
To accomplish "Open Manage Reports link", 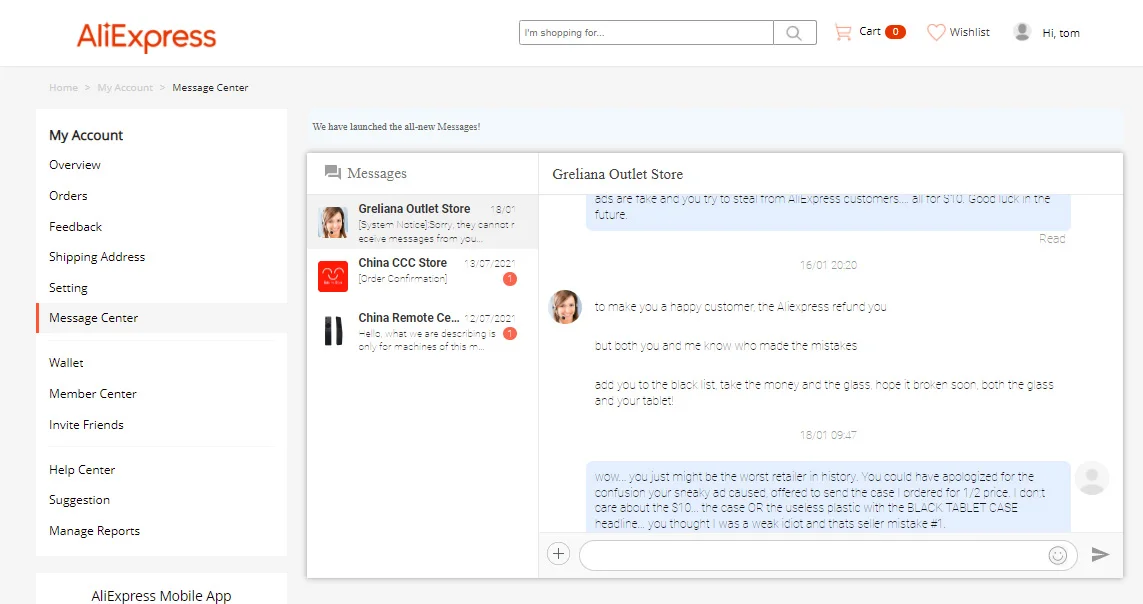I will pos(94,530).
